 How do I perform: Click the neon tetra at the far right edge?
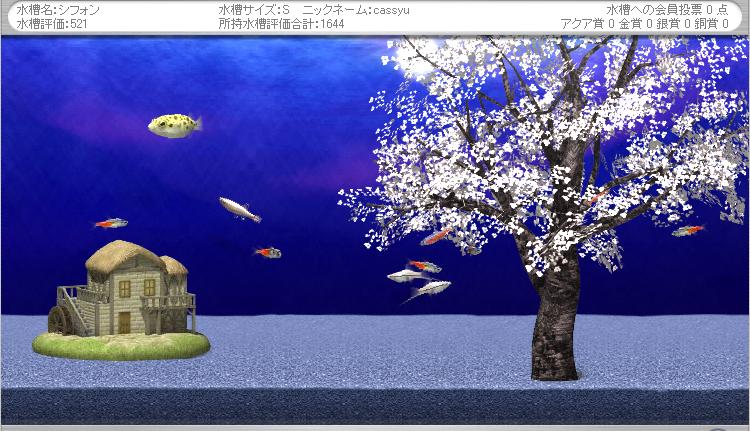click(688, 231)
